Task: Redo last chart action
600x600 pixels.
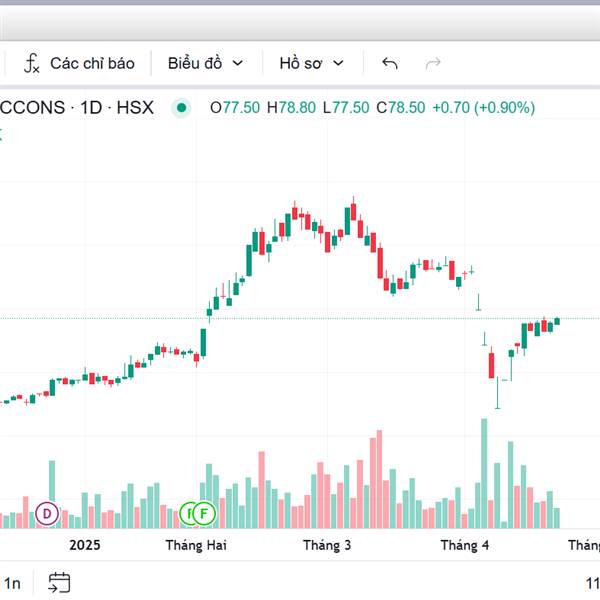Action: coord(433,64)
